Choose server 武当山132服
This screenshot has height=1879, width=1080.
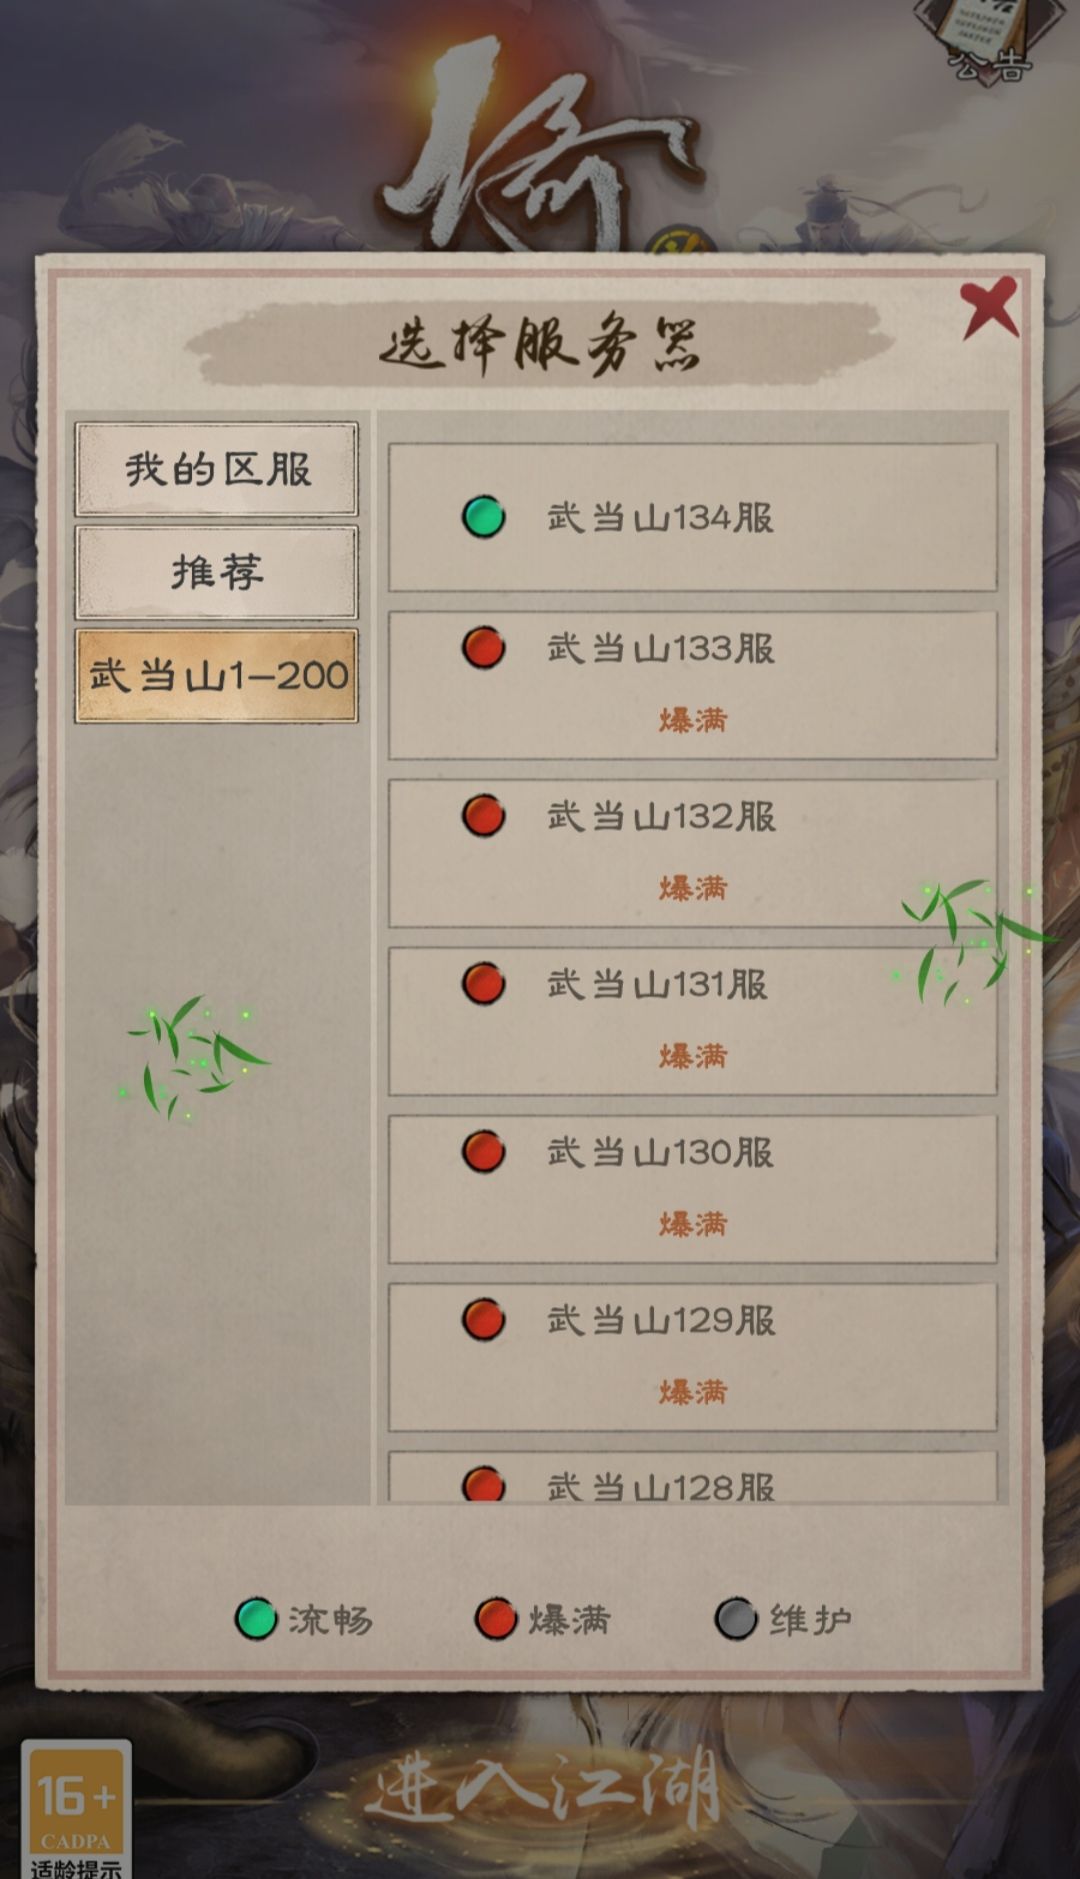pyautogui.click(x=693, y=853)
